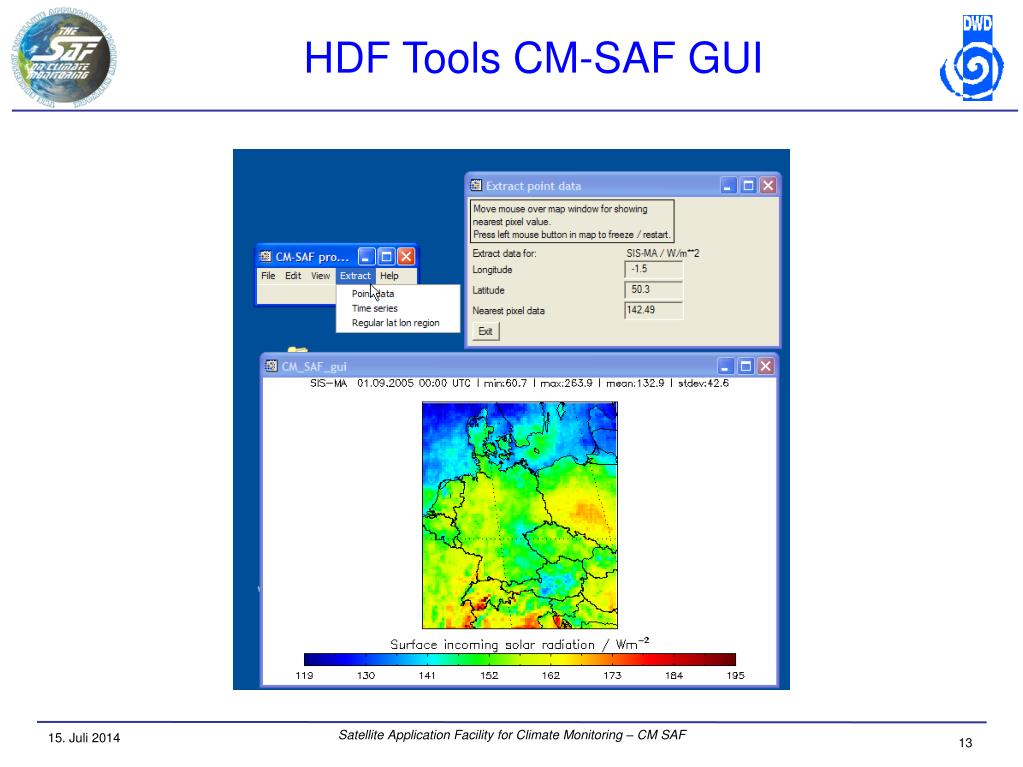The height and width of the screenshot is (767, 1023).
Task: Click the Exit button in Extract point data
Action: point(485,331)
